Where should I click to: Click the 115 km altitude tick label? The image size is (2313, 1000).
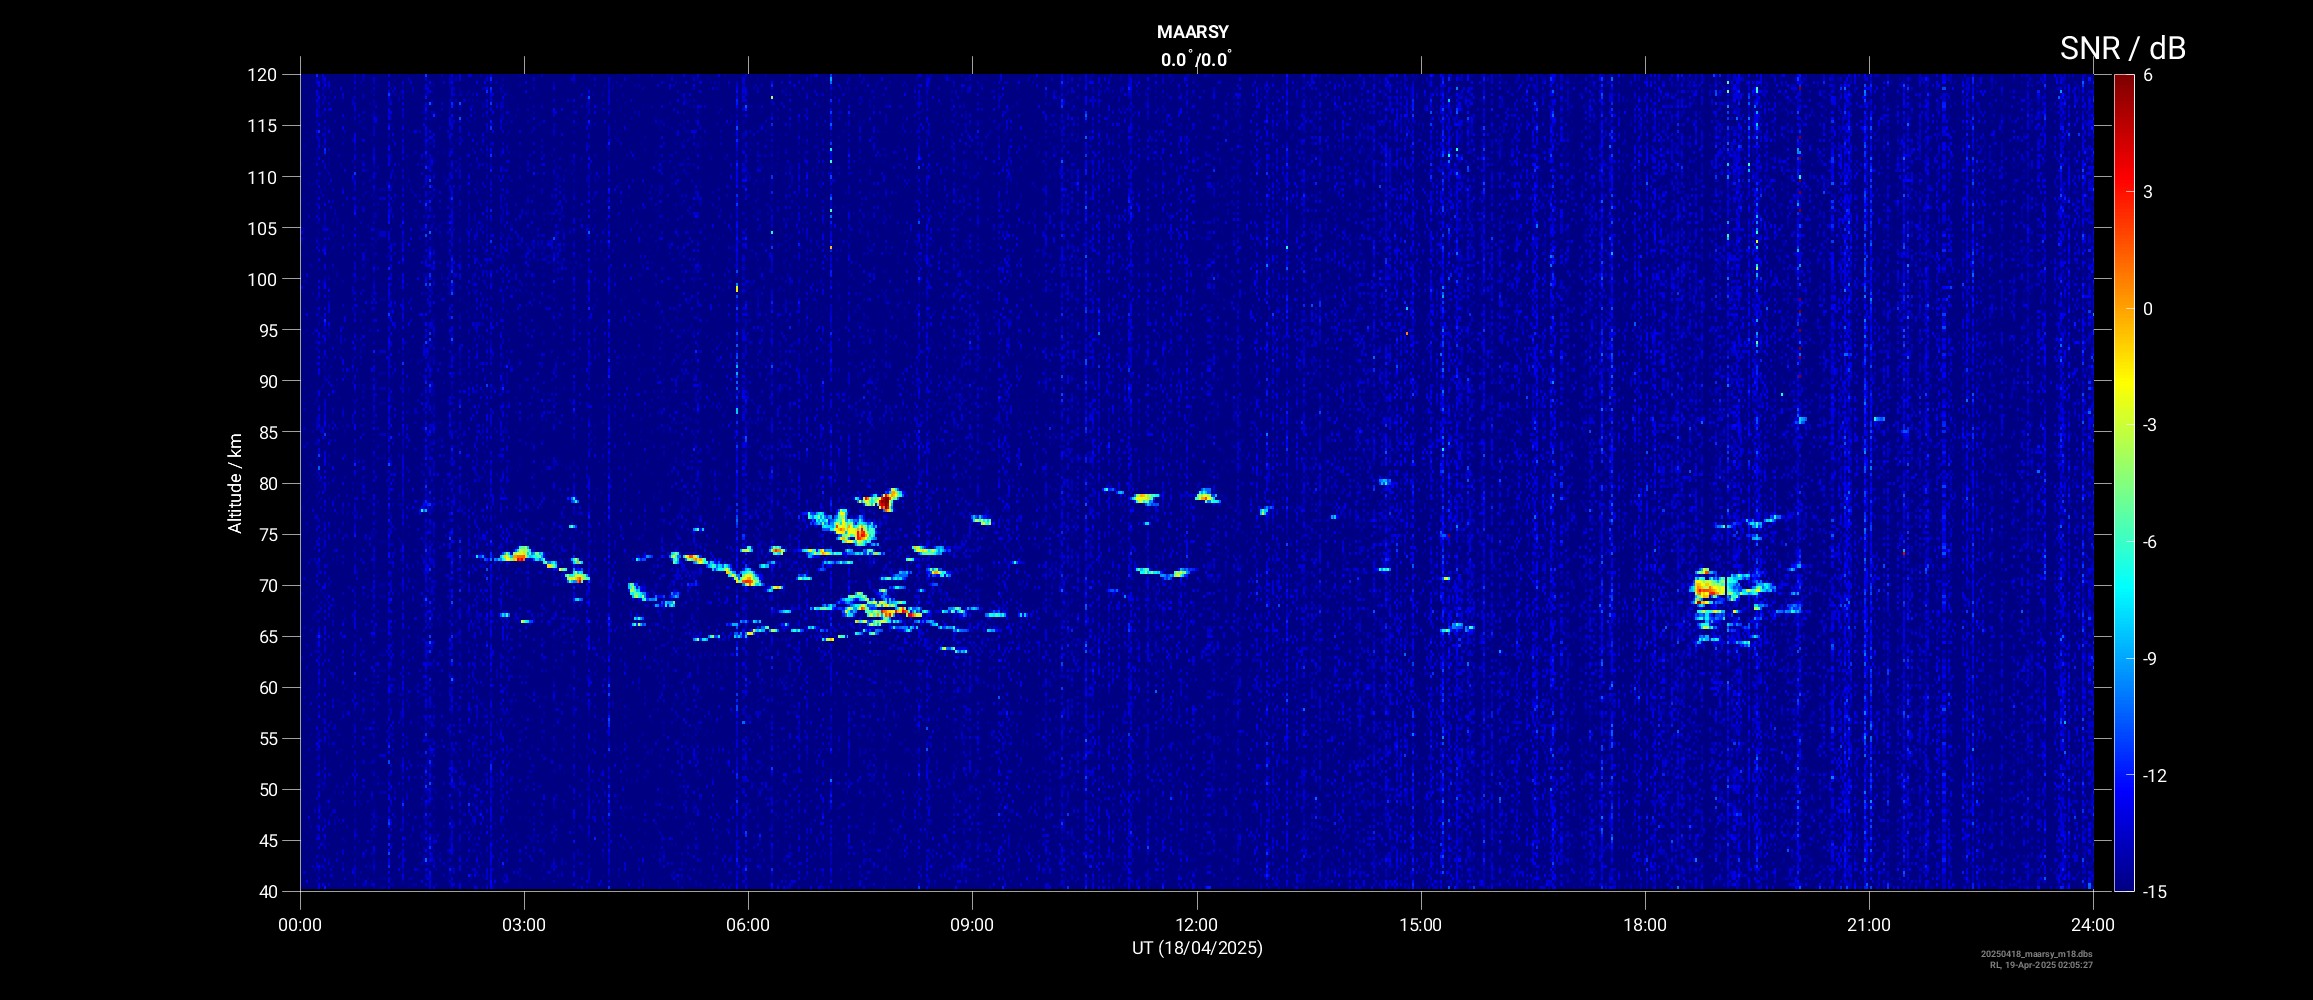(x=262, y=126)
